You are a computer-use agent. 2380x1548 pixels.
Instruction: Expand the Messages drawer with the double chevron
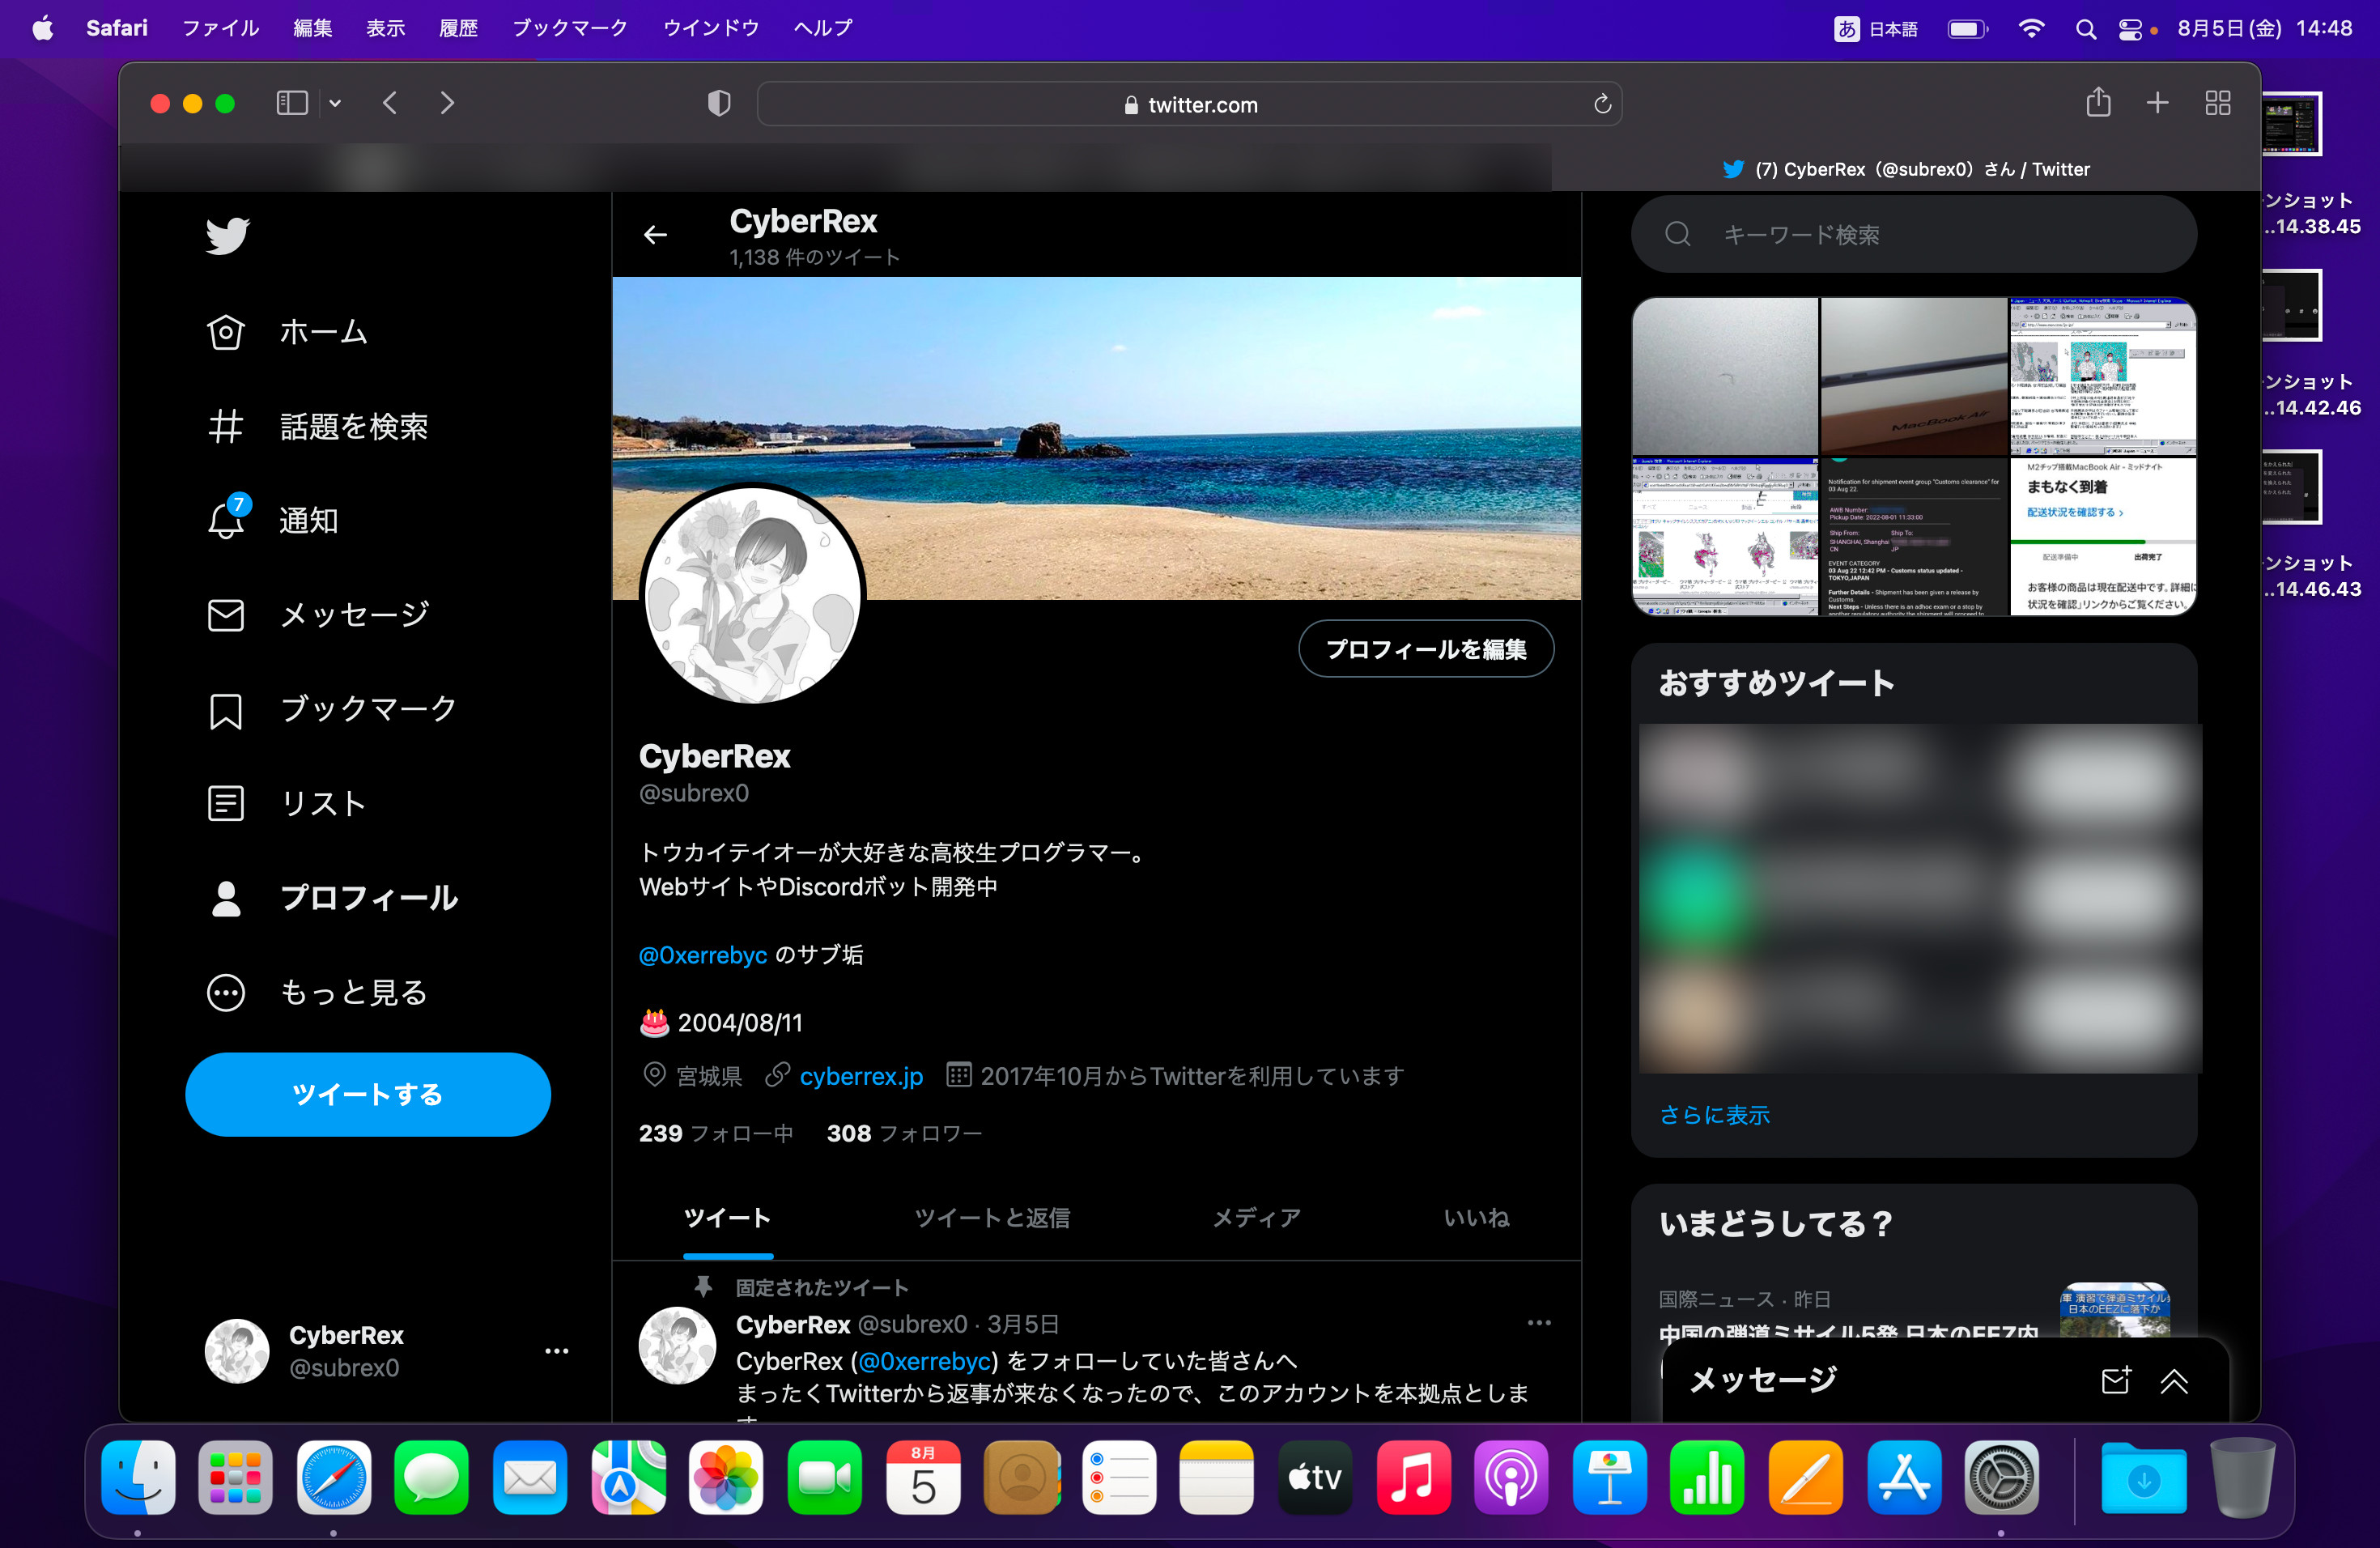click(x=2174, y=1381)
